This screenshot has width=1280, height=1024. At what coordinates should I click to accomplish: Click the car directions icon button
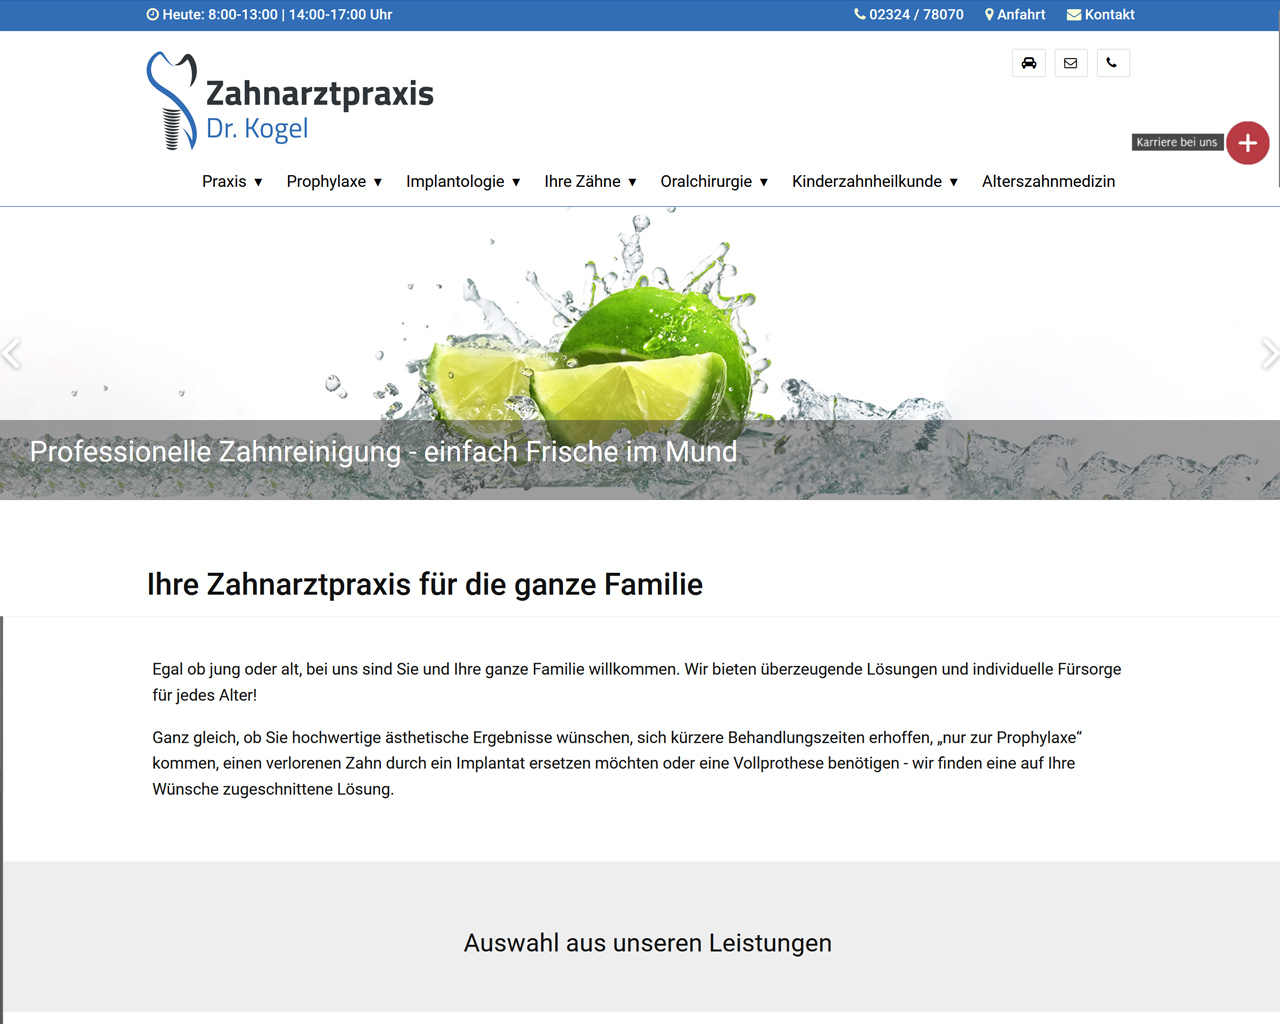[x=1028, y=63]
